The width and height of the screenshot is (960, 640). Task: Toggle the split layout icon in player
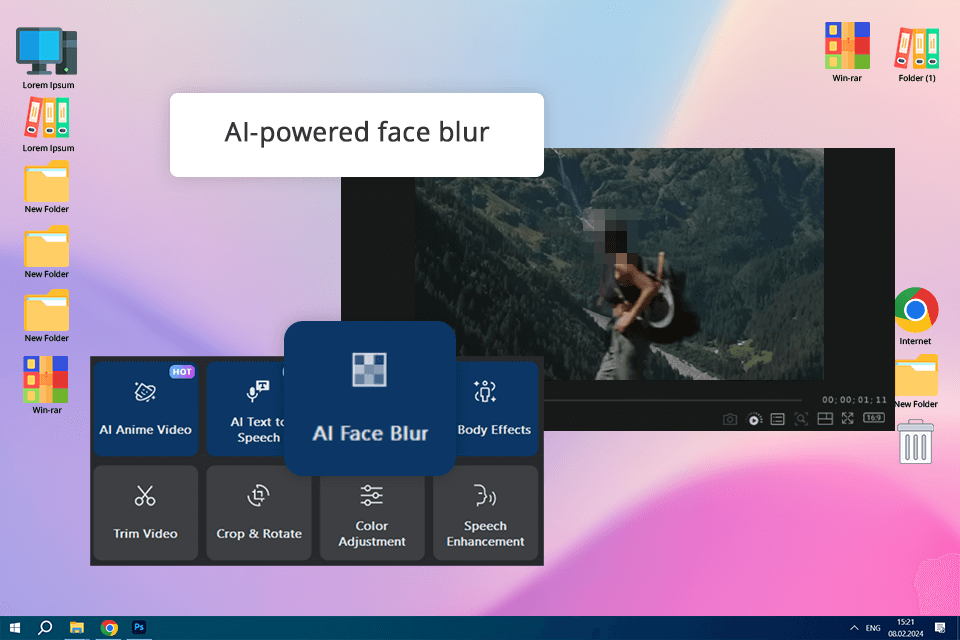pos(825,419)
